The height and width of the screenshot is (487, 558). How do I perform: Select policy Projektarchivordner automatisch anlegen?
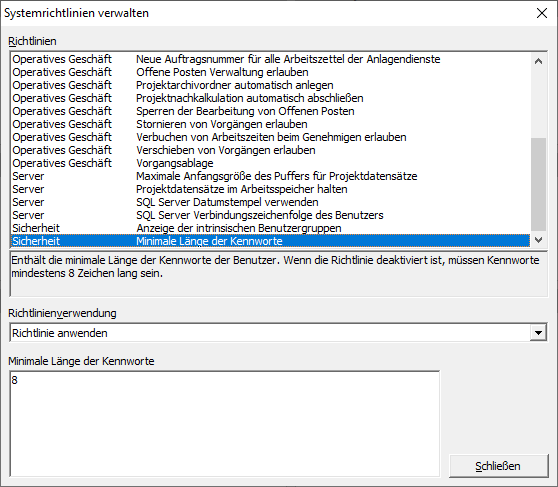click(x=270, y=85)
